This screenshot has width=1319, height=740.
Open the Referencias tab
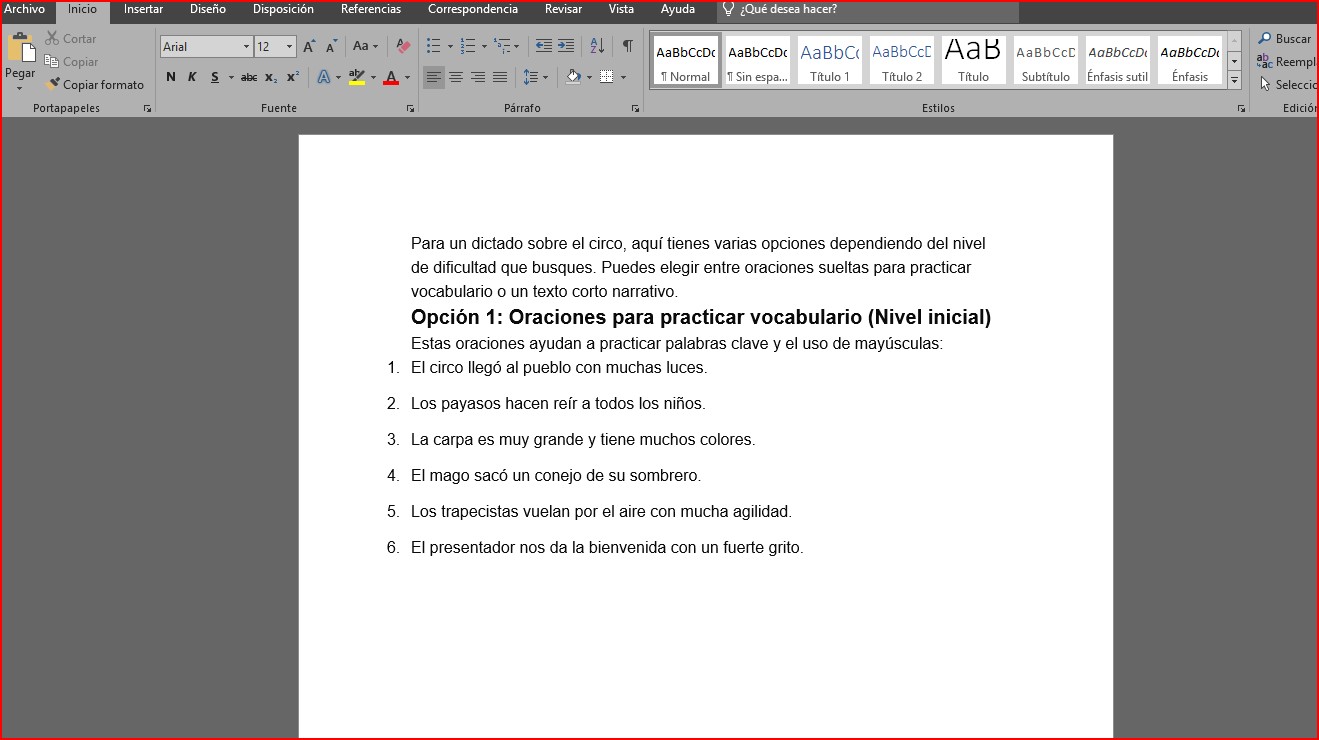[370, 9]
